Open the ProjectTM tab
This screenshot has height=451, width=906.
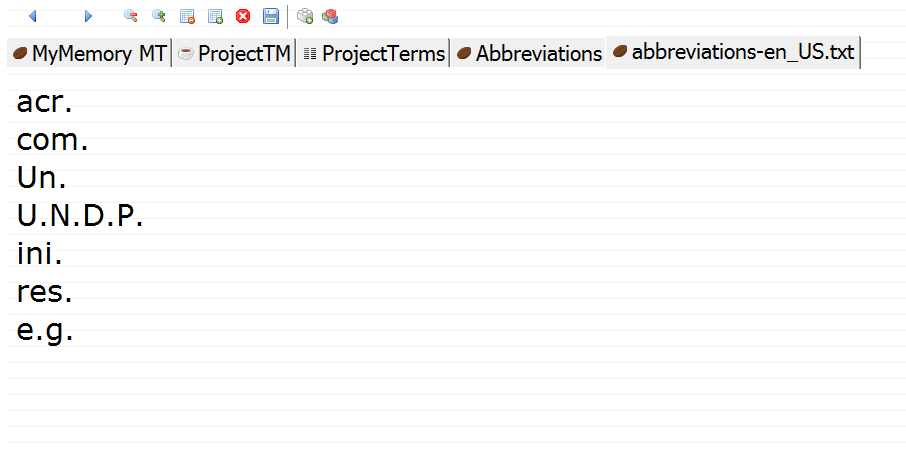click(x=234, y=54)
